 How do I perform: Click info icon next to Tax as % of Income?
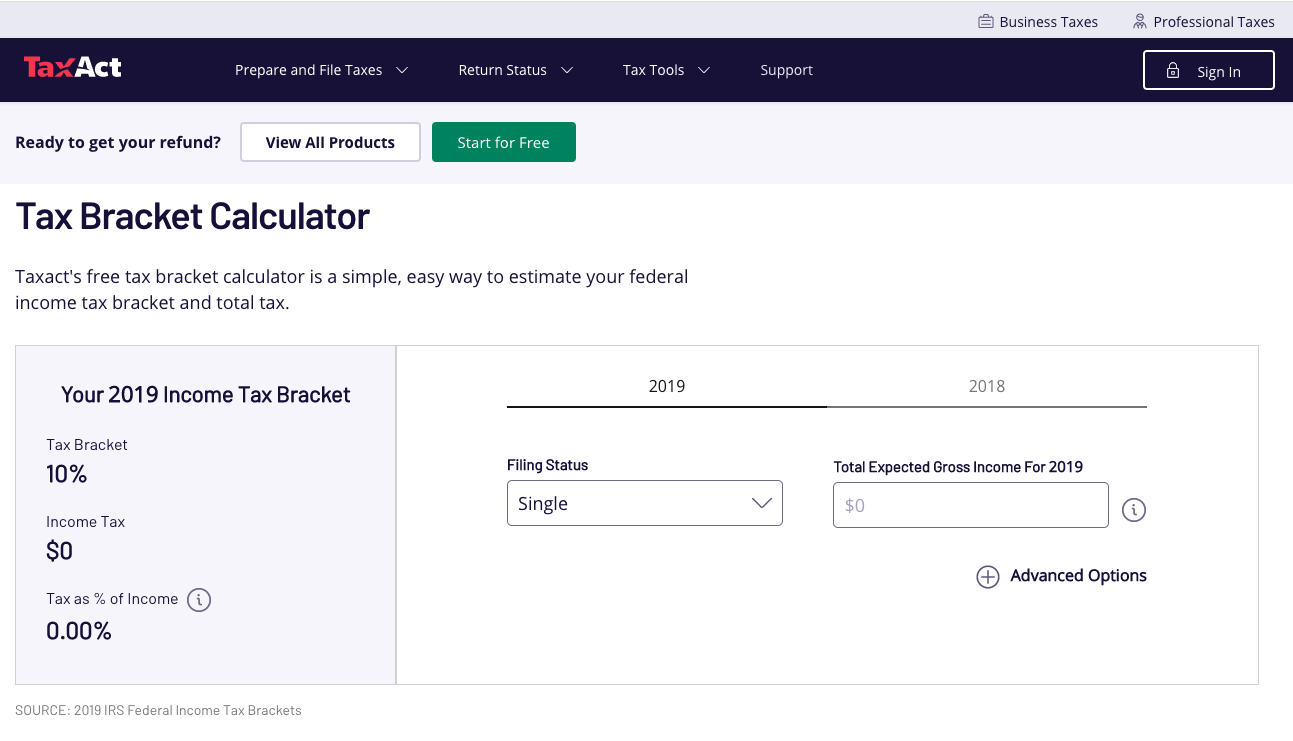tap(199, 600)
